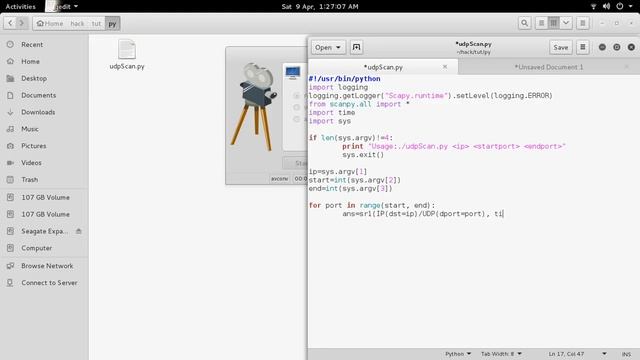Select the first radio option in recorder window

[297, 96]
